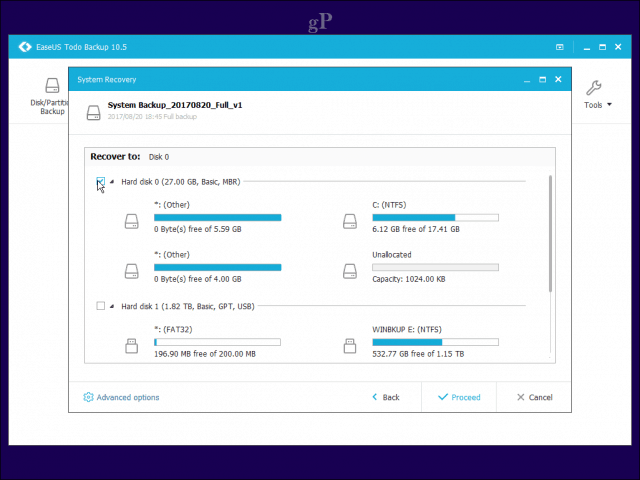Click the EaseUS logo icon in title bar
640x480 pixels.
point(25,47)
